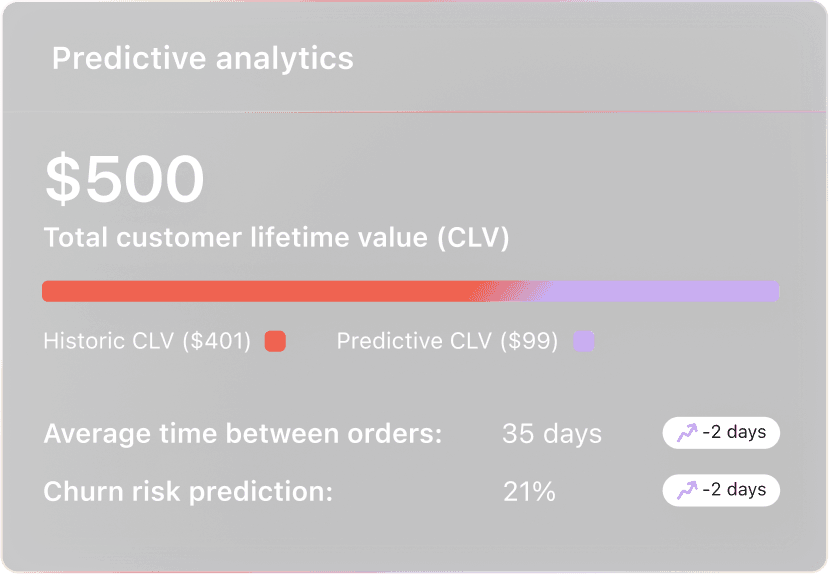
Task: Click the -2 days badge for average time
Action: (x=721, y=433)
